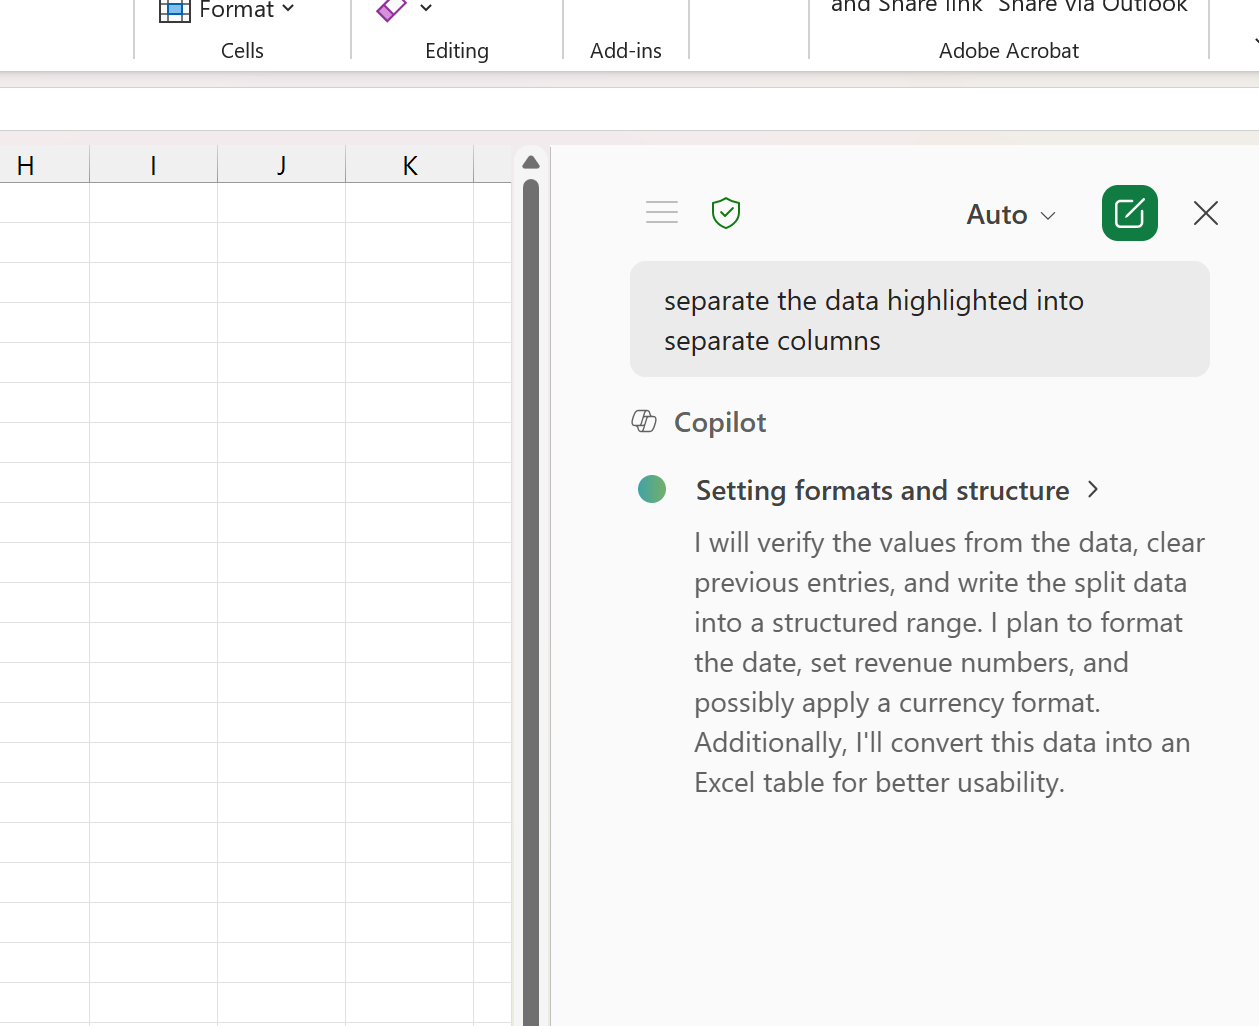Select the Clear tool in the Editing group
1259x1026 pixels.
tap(389, 11)
